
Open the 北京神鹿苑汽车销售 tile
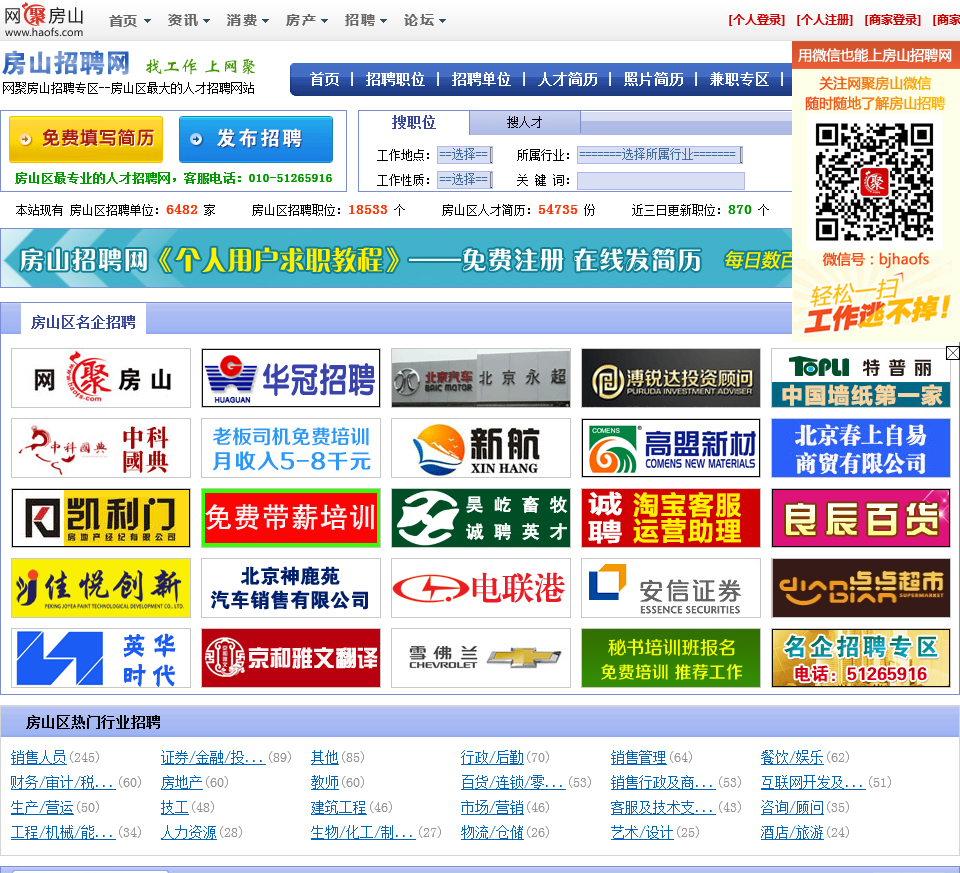coord(291,588)
